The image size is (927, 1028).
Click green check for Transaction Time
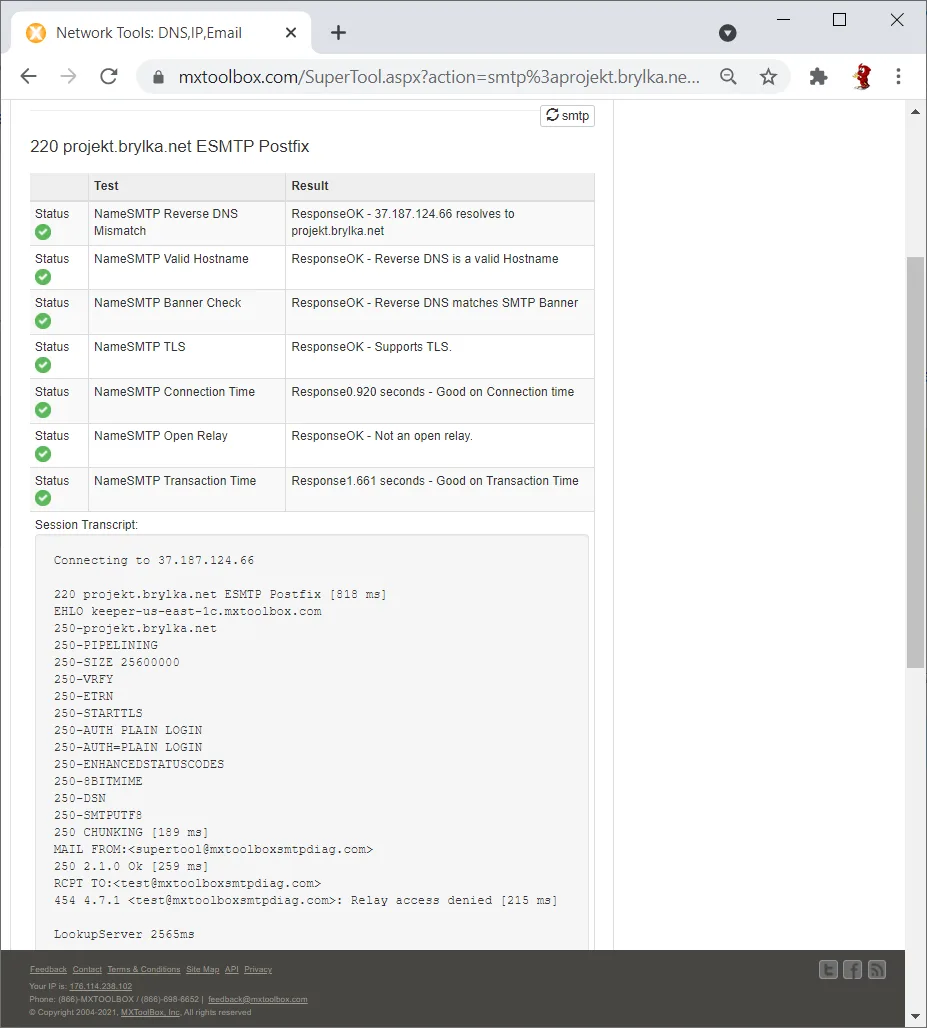click(x=43, y=498)
